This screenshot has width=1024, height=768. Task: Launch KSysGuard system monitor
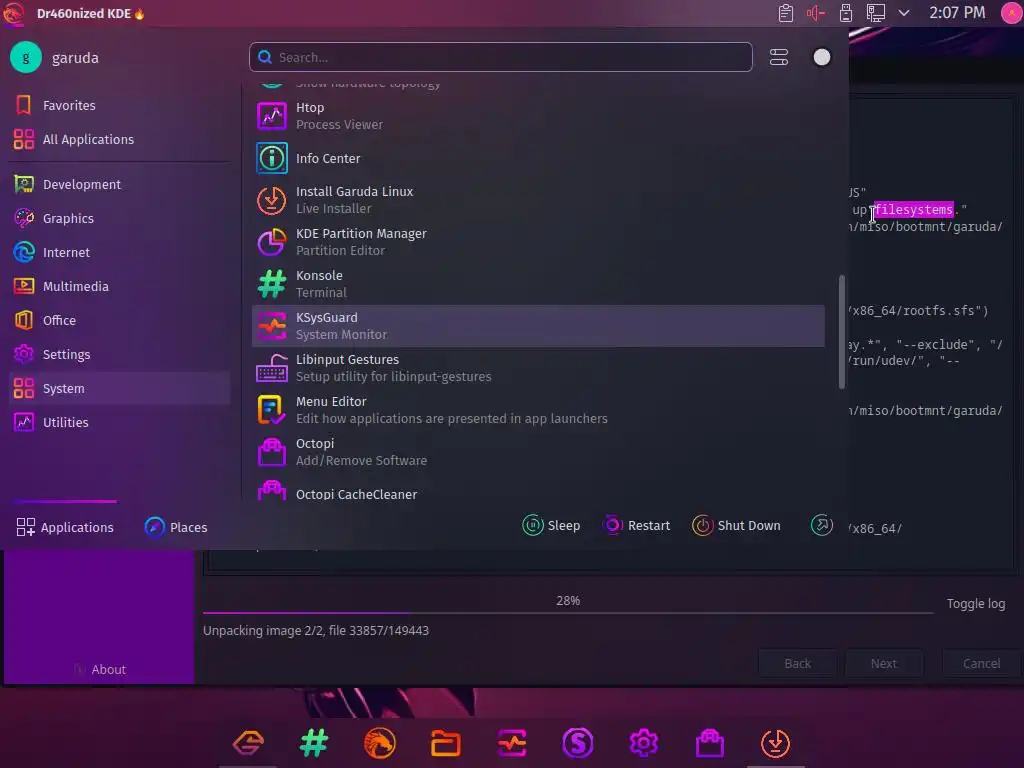(x=538, y=326)
